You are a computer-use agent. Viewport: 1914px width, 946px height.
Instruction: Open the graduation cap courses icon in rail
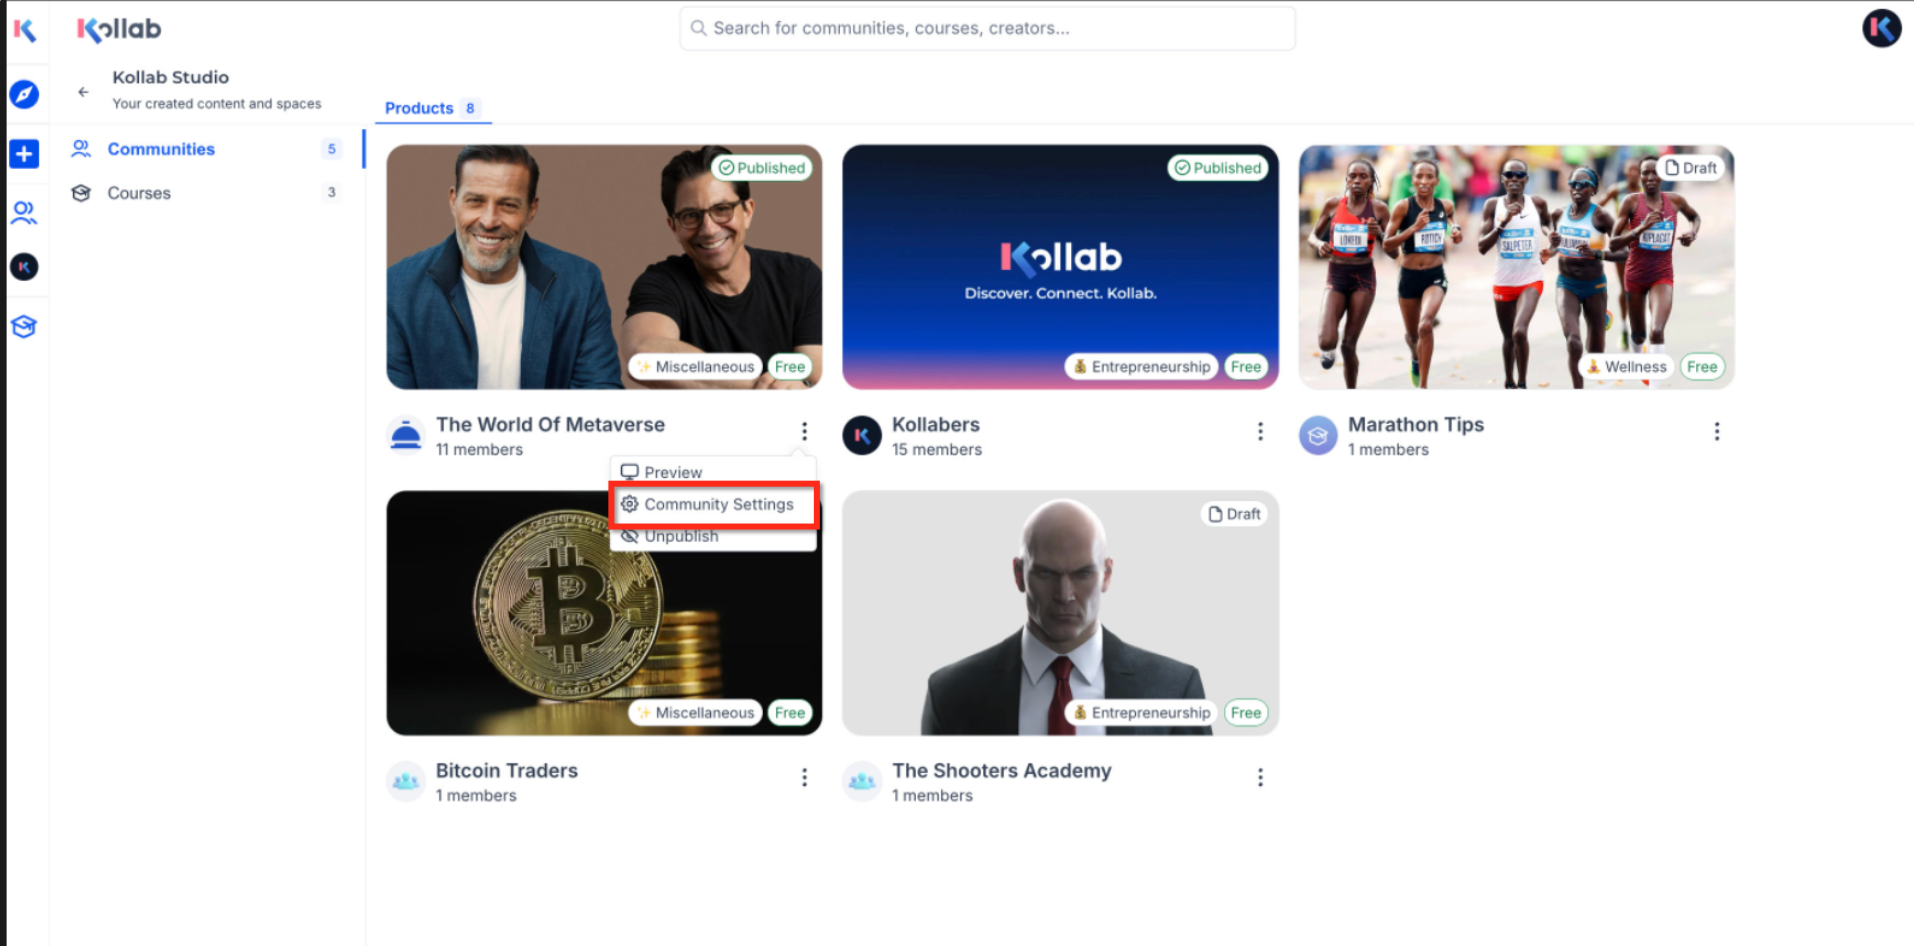pos(24,326)
